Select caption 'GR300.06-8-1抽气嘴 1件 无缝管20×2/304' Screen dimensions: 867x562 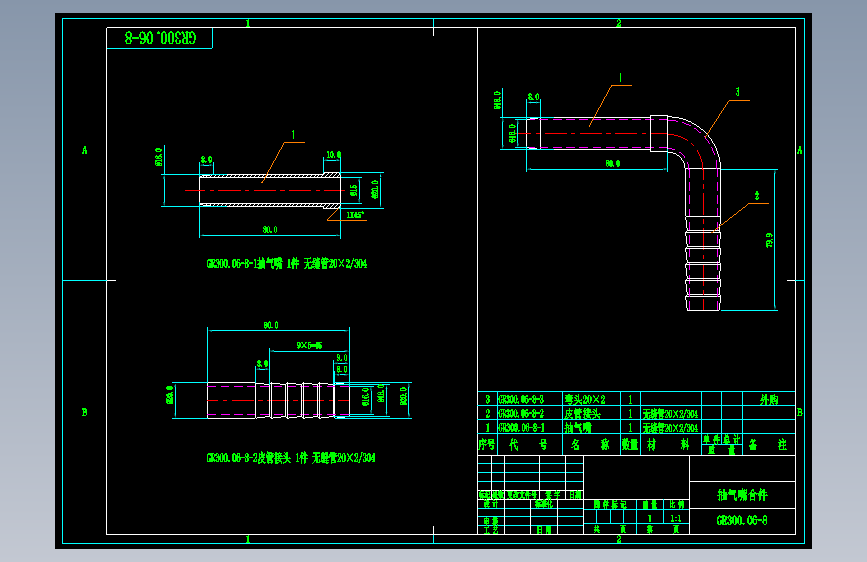click(286, 264)
